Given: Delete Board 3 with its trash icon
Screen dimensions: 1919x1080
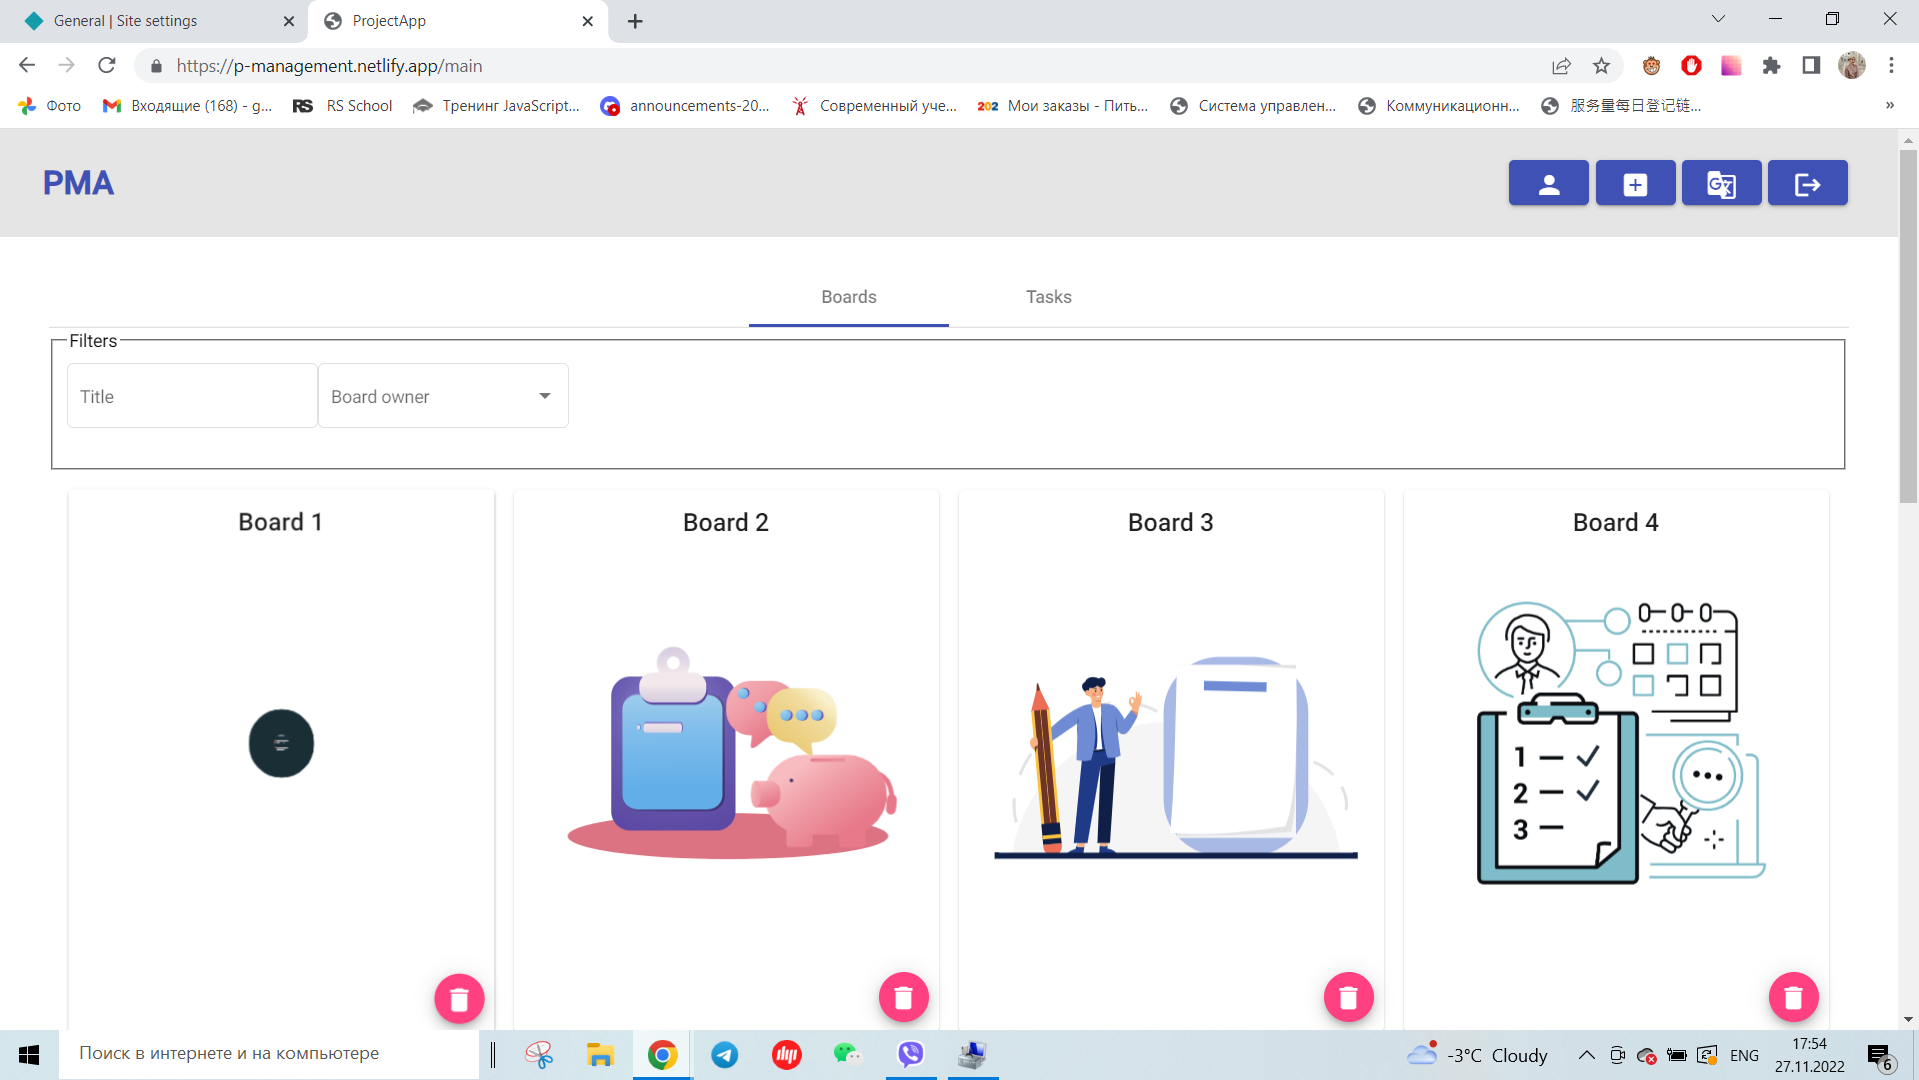Looking at the screenshot, I should 1349,997.
